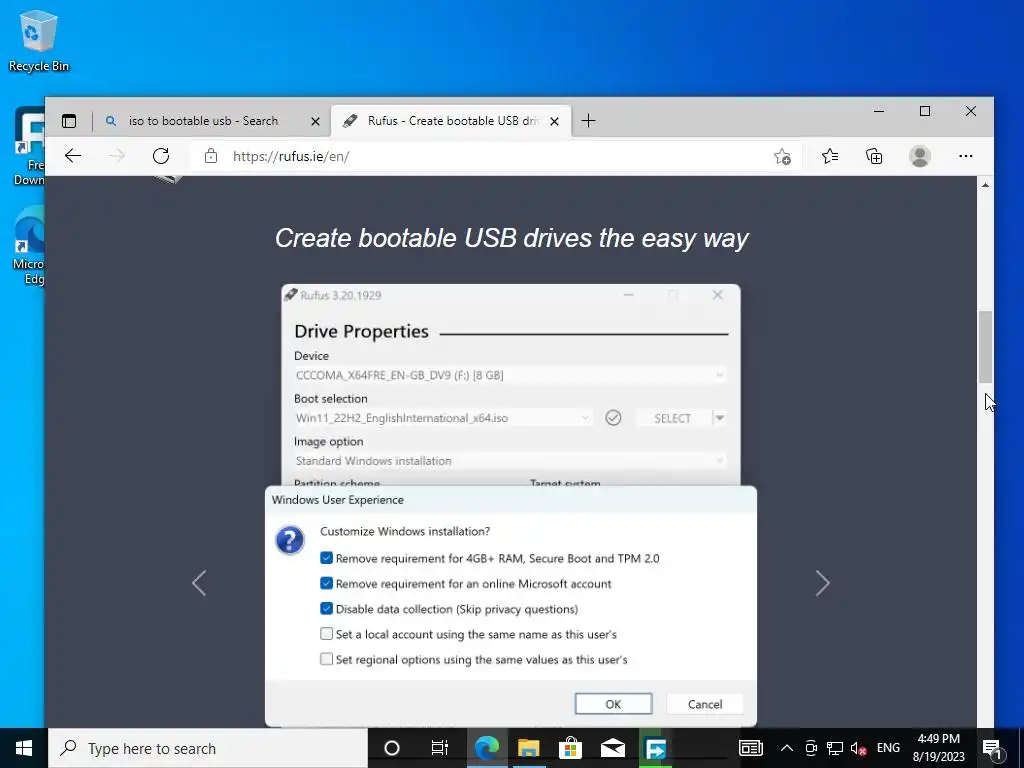Click the taskbar search box
Image resolution: width=1024 pixels, height=768 pixels.
tap(208, 748)
